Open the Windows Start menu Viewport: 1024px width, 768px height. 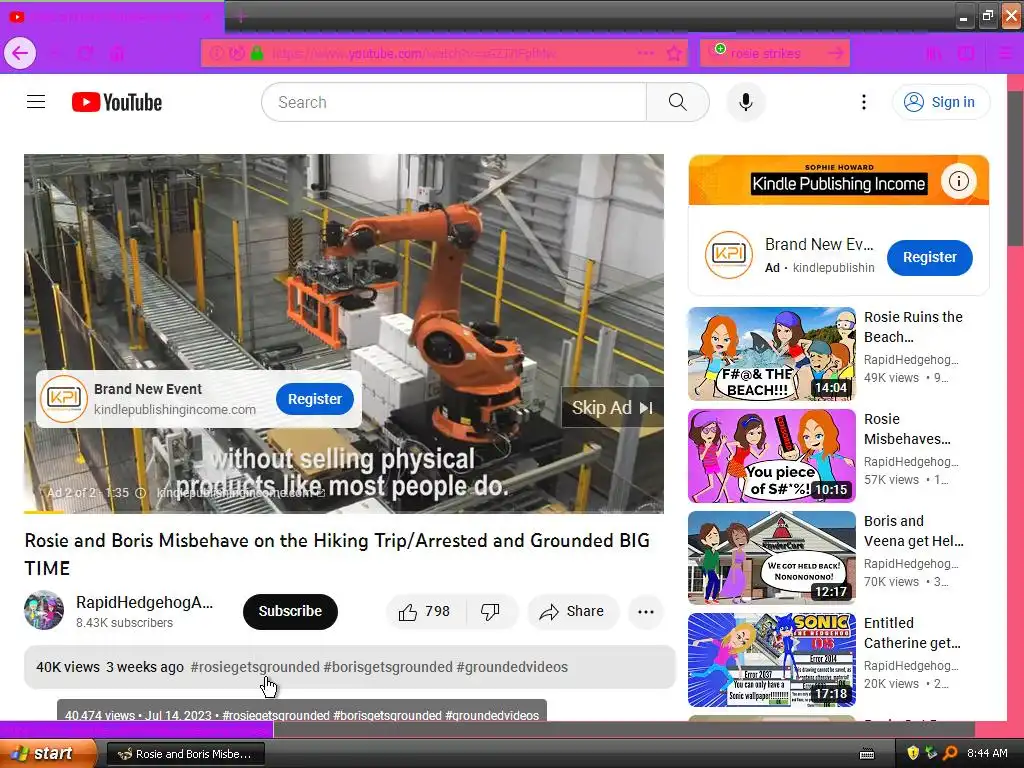(x=47, y=753)
